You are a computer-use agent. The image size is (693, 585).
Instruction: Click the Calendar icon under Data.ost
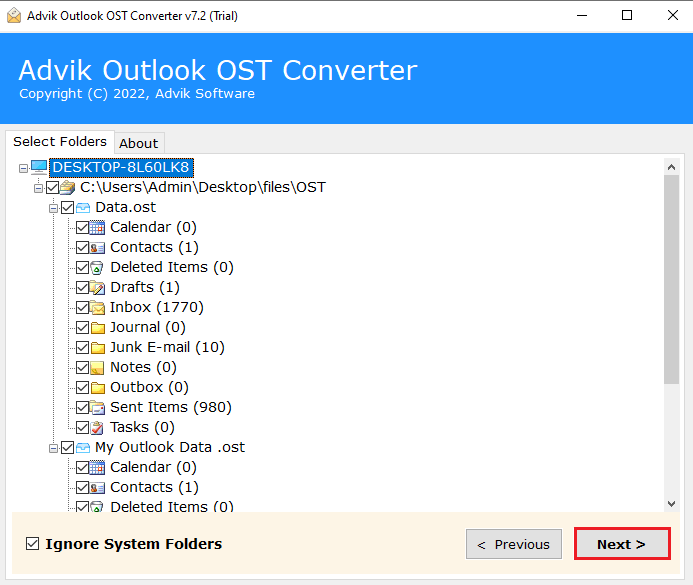[x=97, y=228]
